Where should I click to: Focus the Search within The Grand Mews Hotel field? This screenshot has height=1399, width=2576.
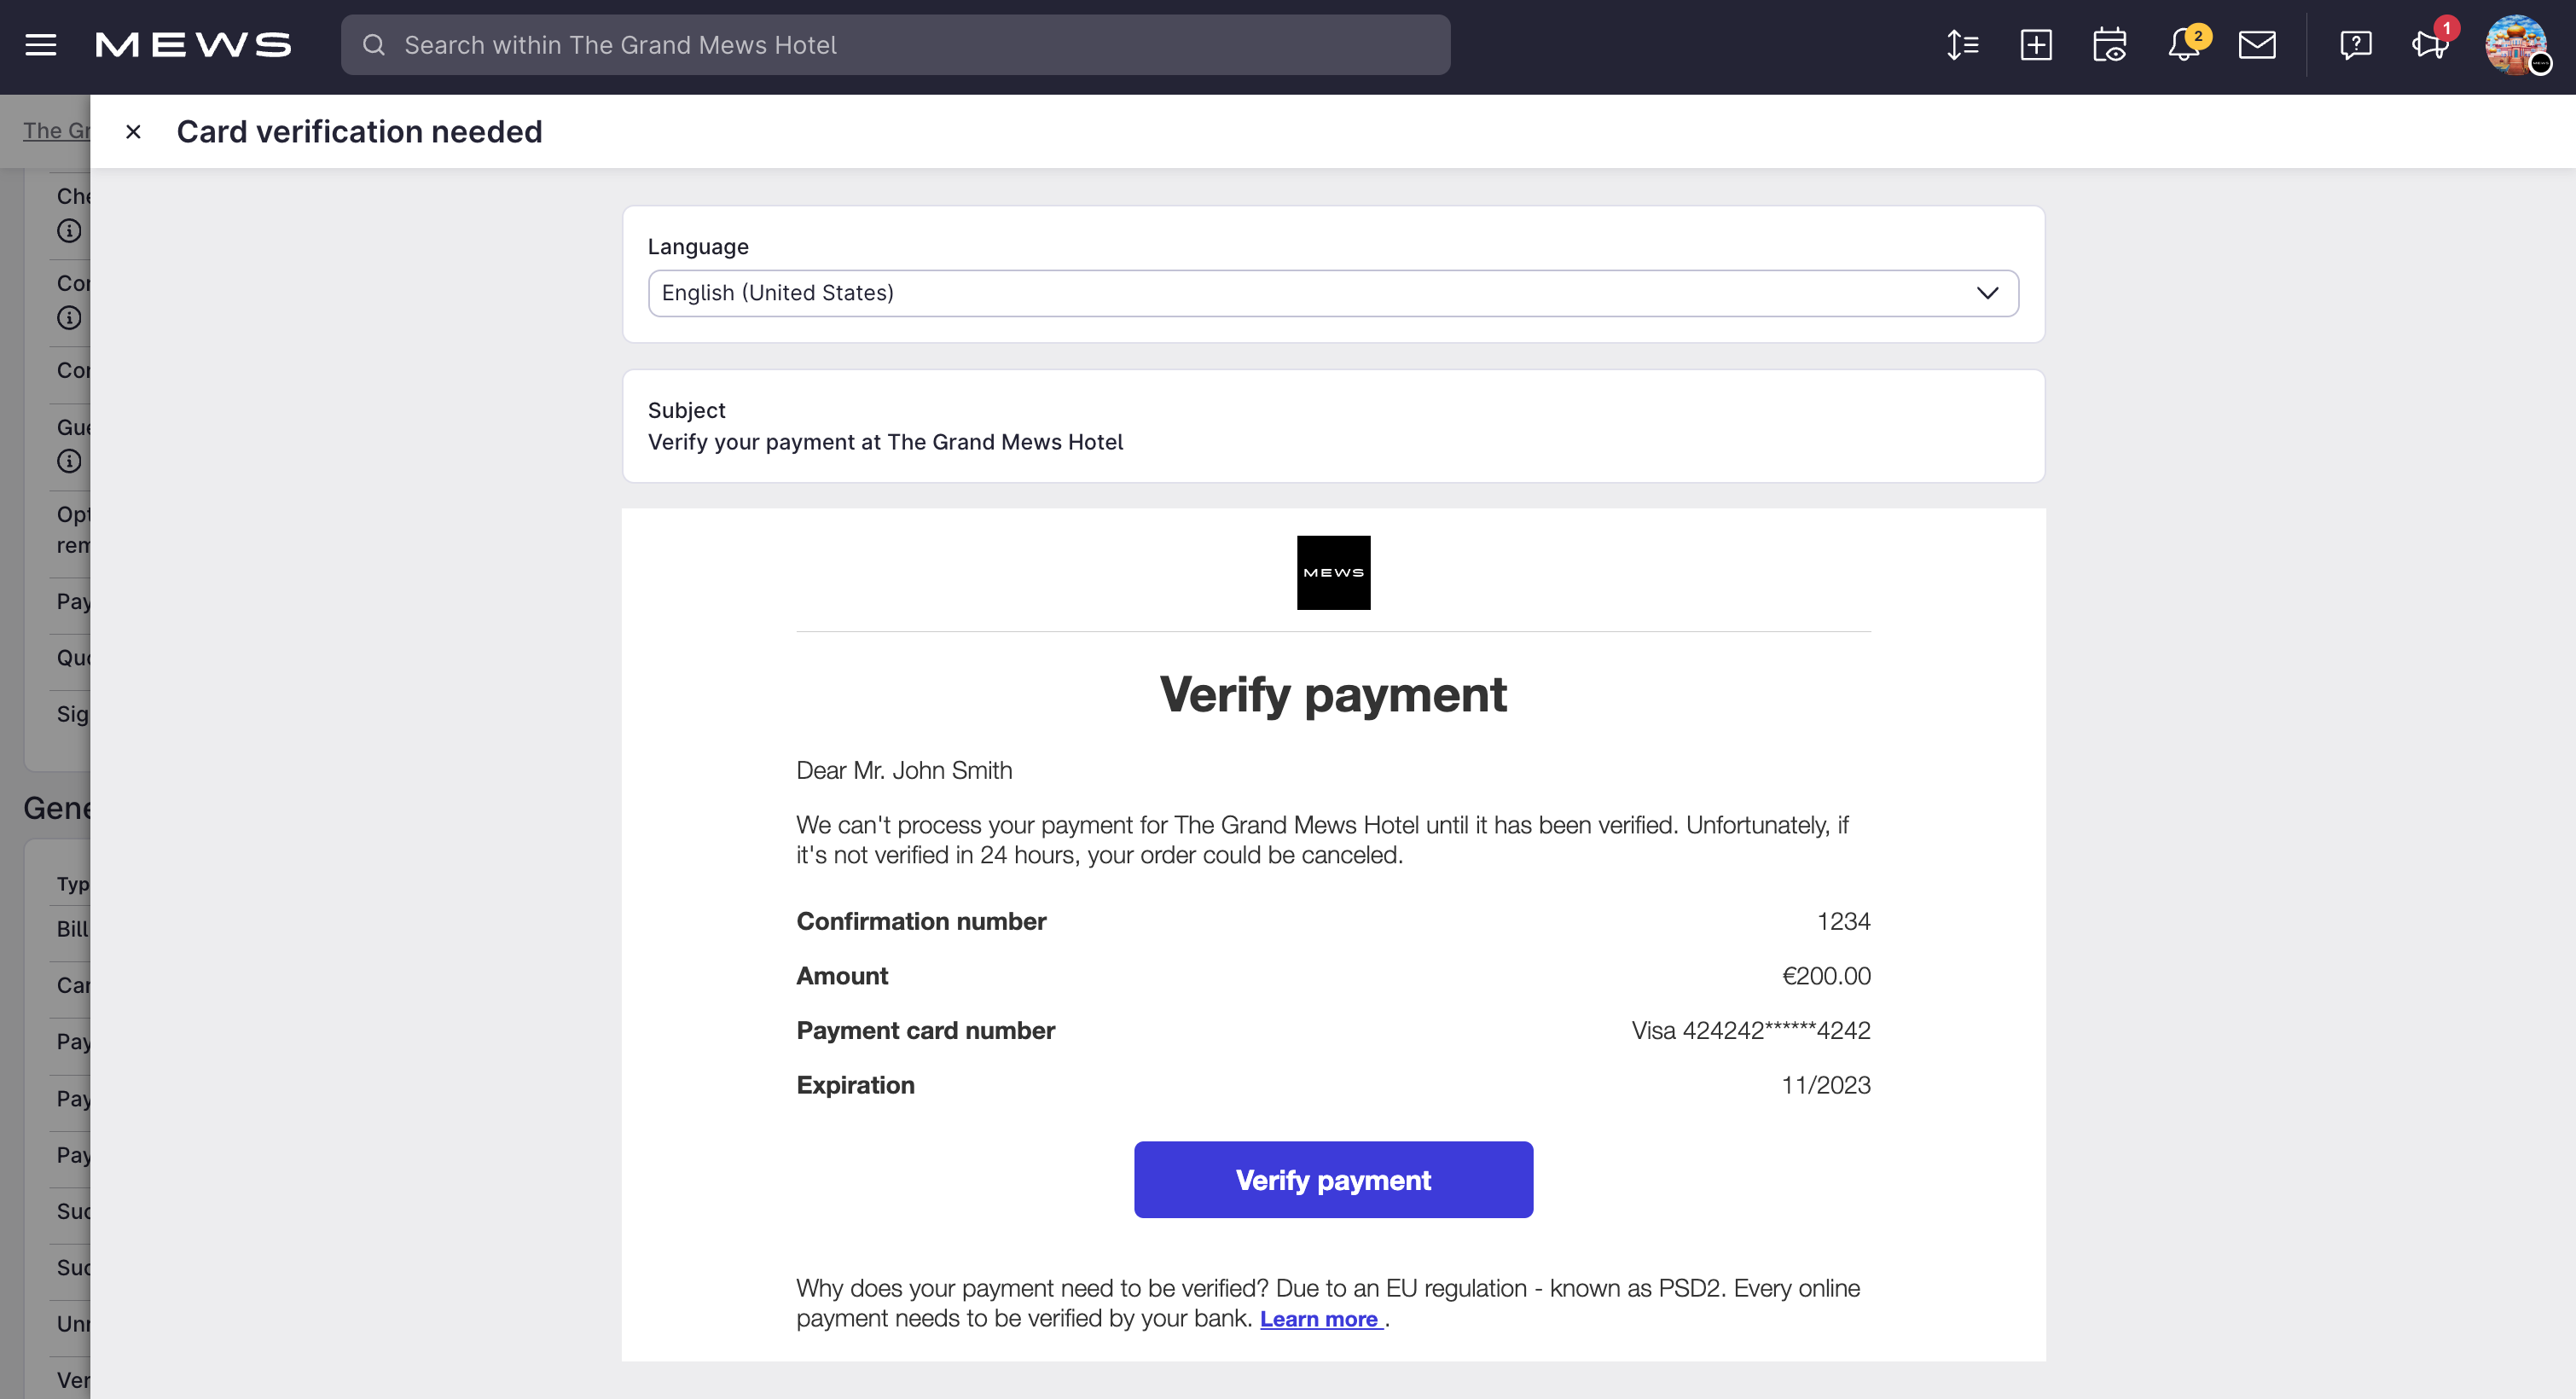click(x=895, y=45)
